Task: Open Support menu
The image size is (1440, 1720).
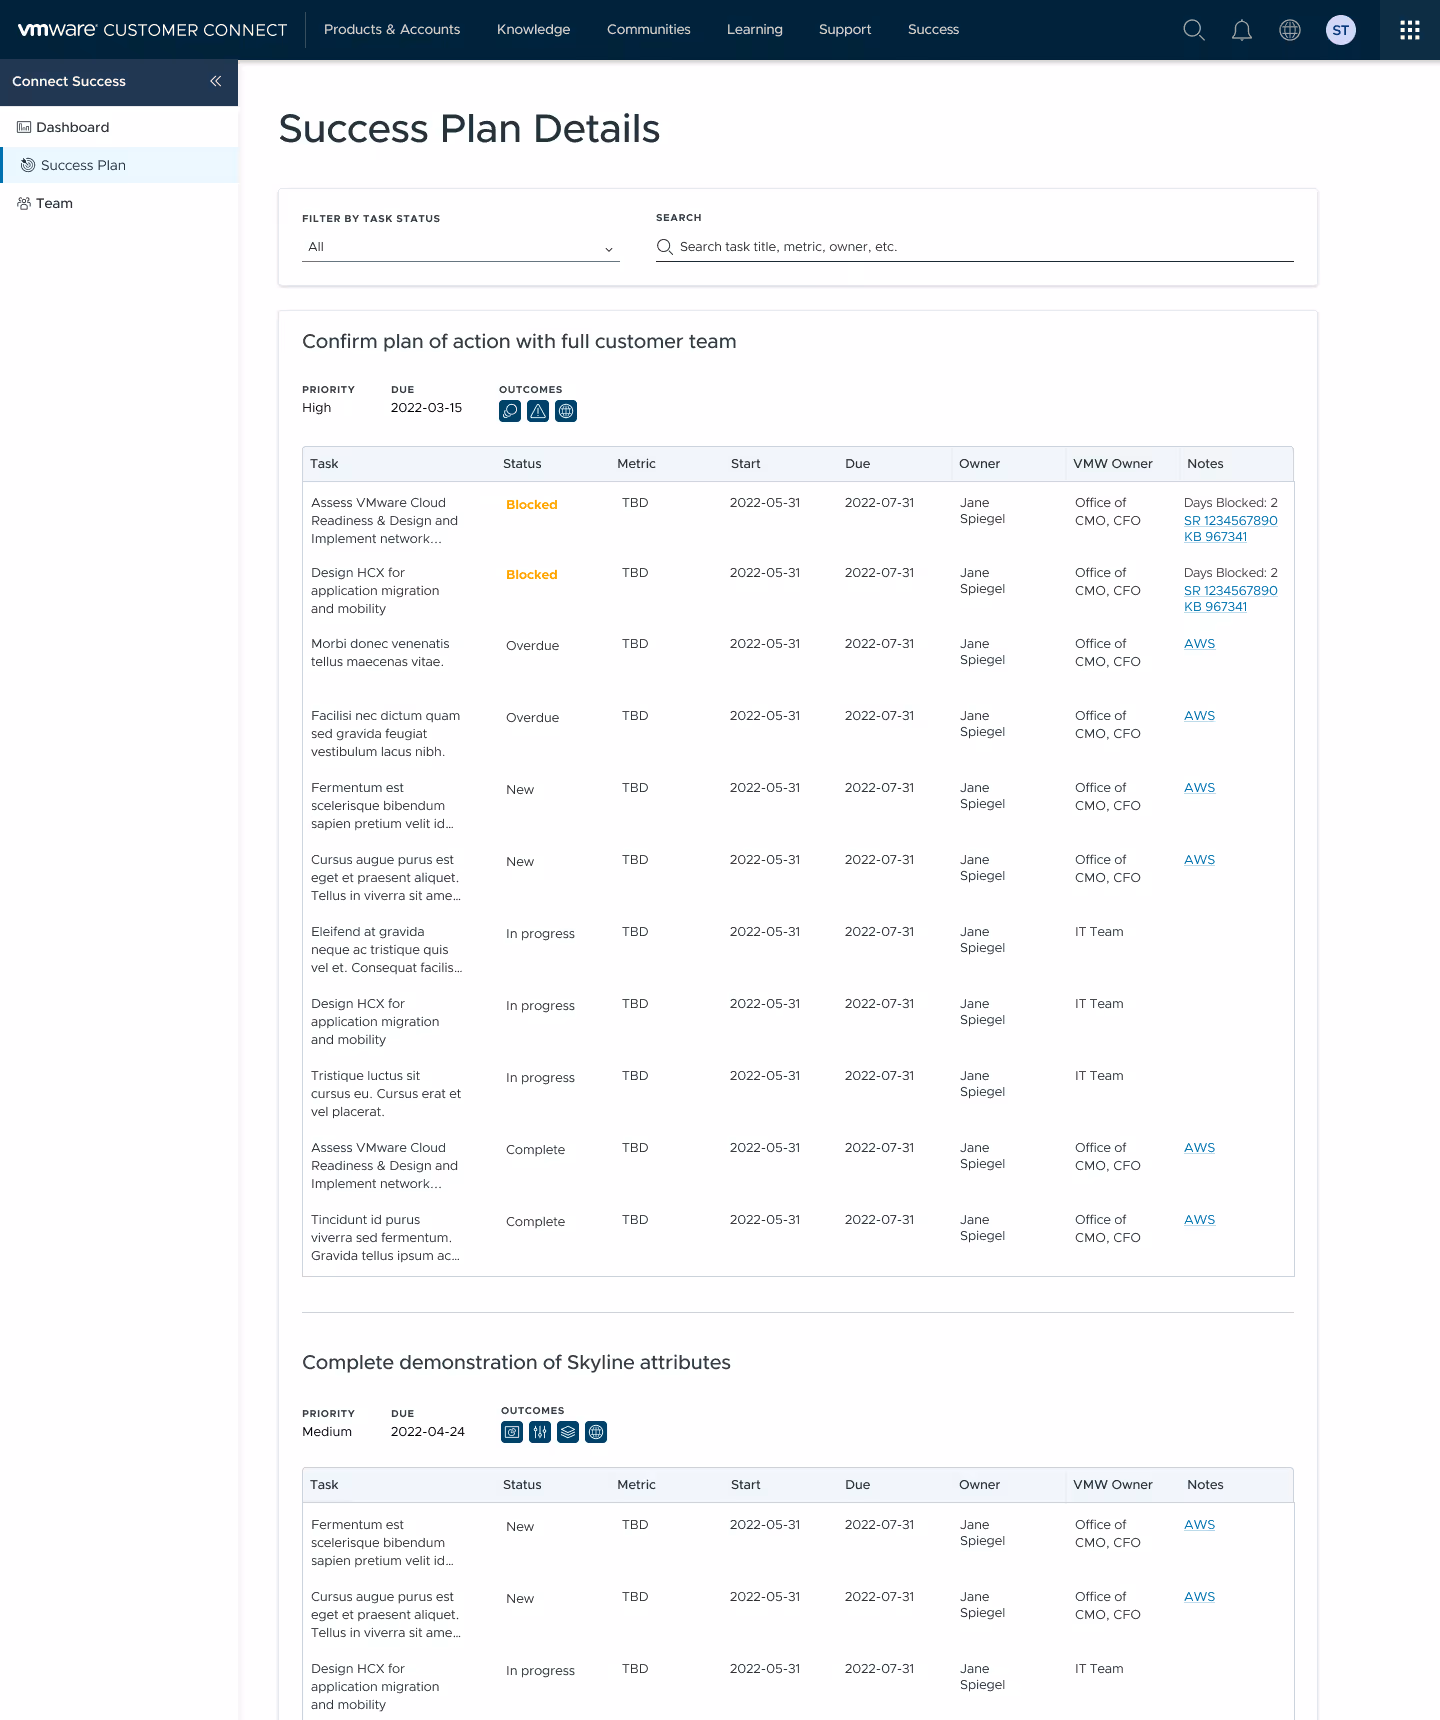Action: point(844,30)
